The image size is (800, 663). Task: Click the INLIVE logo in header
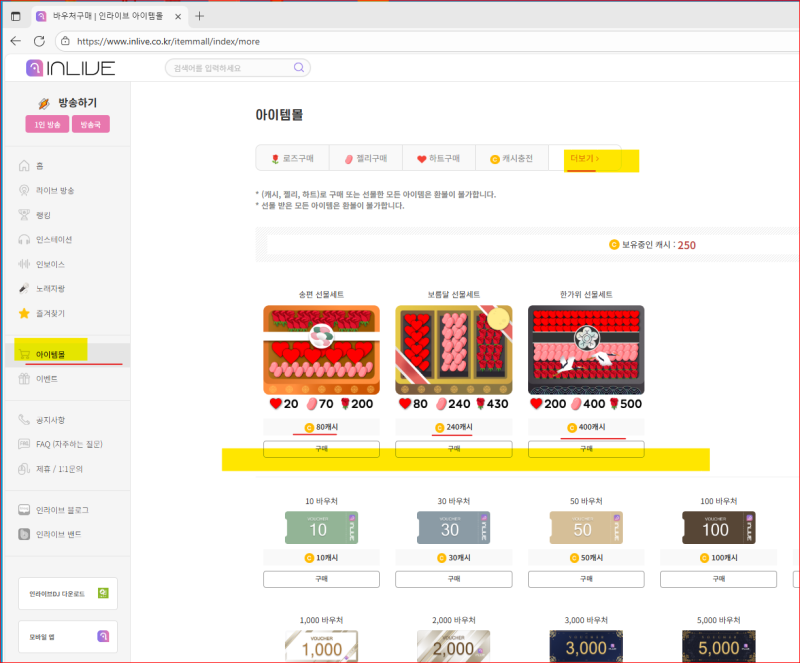(x=70, y=68)
